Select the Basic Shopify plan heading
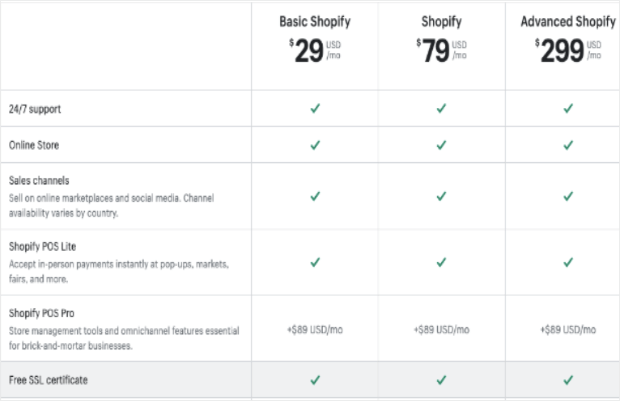The image size is (620, 401). [315, 21]
